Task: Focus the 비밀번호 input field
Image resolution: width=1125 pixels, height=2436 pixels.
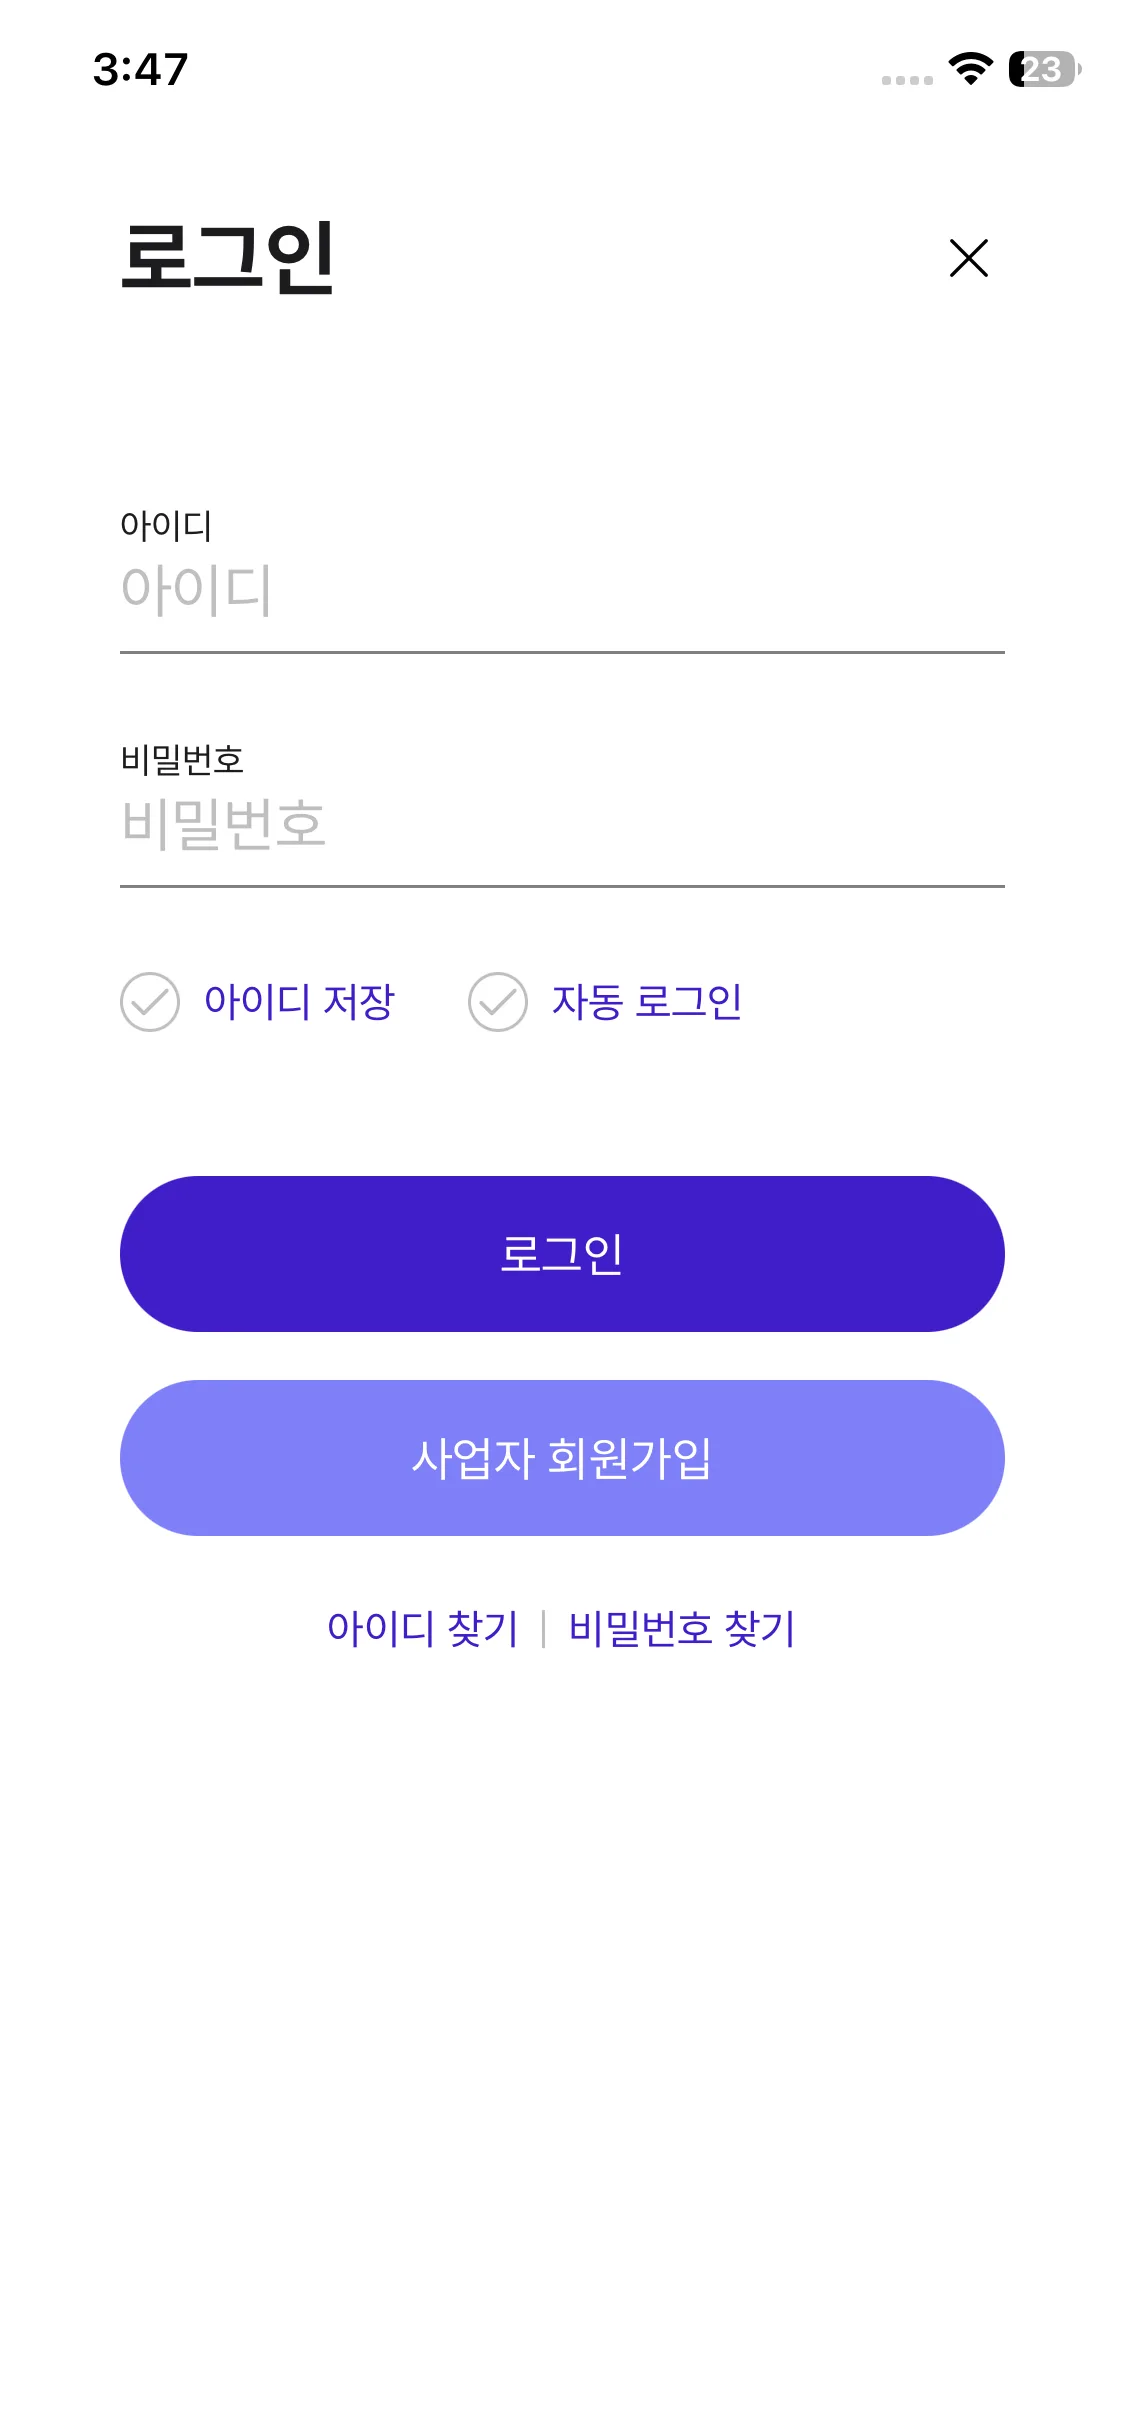Action: [x=560, y=824]
